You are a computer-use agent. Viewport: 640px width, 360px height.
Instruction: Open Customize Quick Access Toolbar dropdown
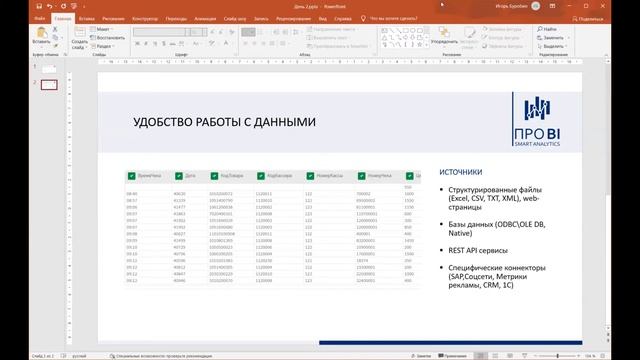pyautogui.click(x=84, y=7)
